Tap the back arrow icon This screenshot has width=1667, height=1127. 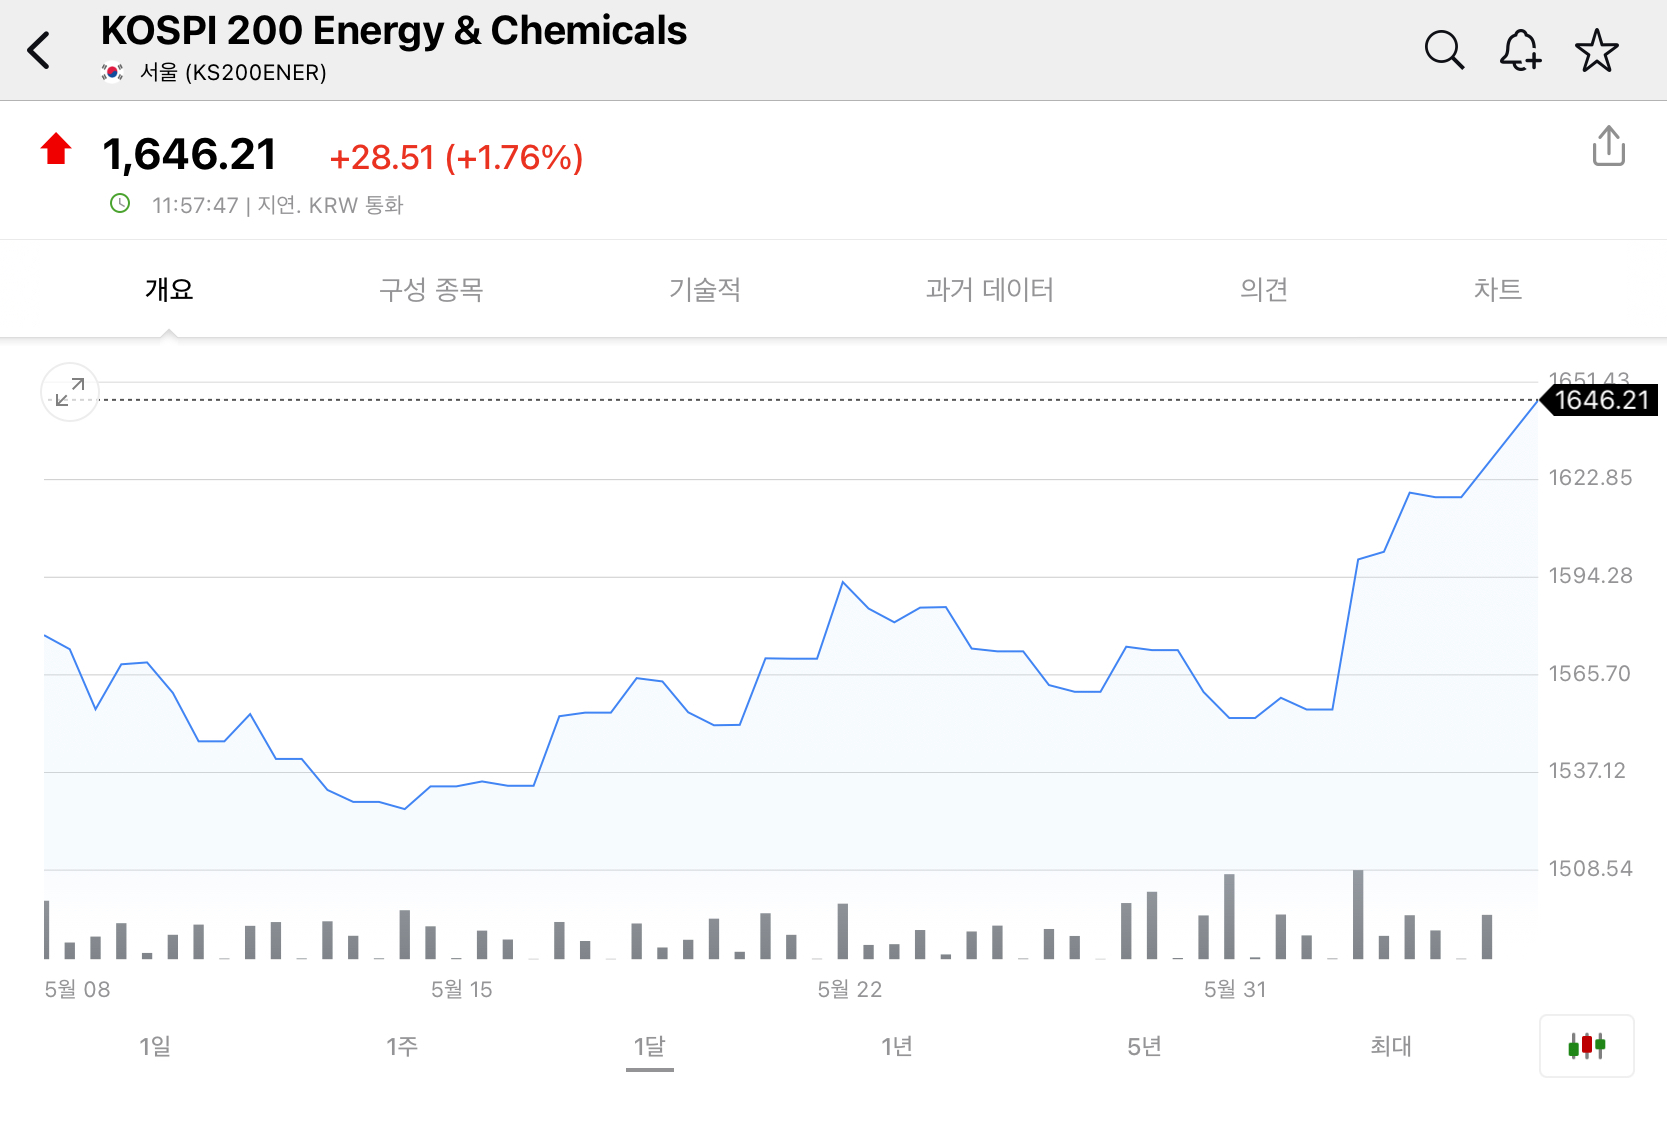39,50
